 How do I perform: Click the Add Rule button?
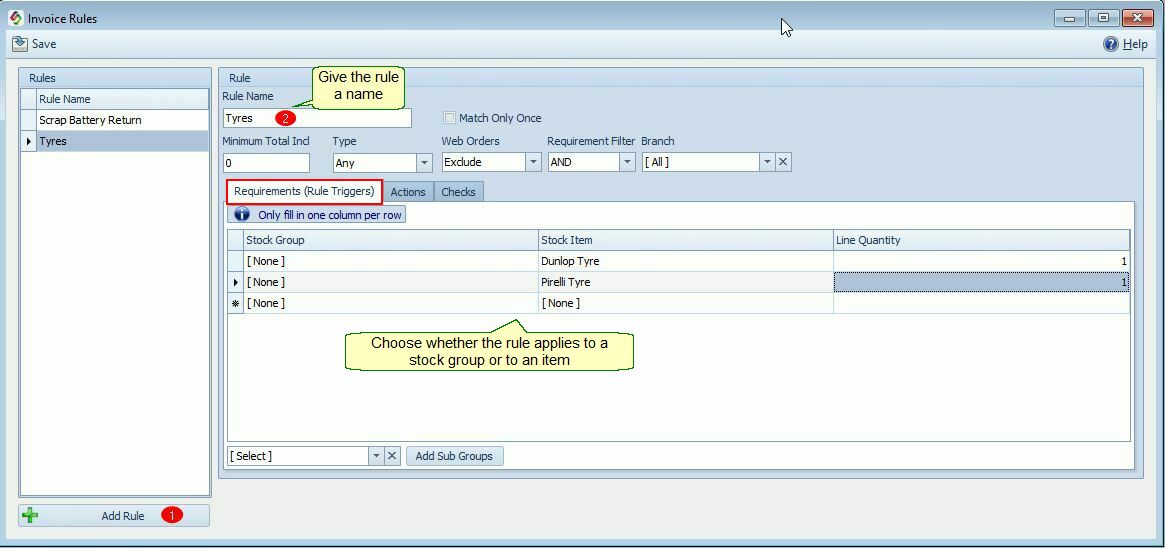click(x=114, y=515)
